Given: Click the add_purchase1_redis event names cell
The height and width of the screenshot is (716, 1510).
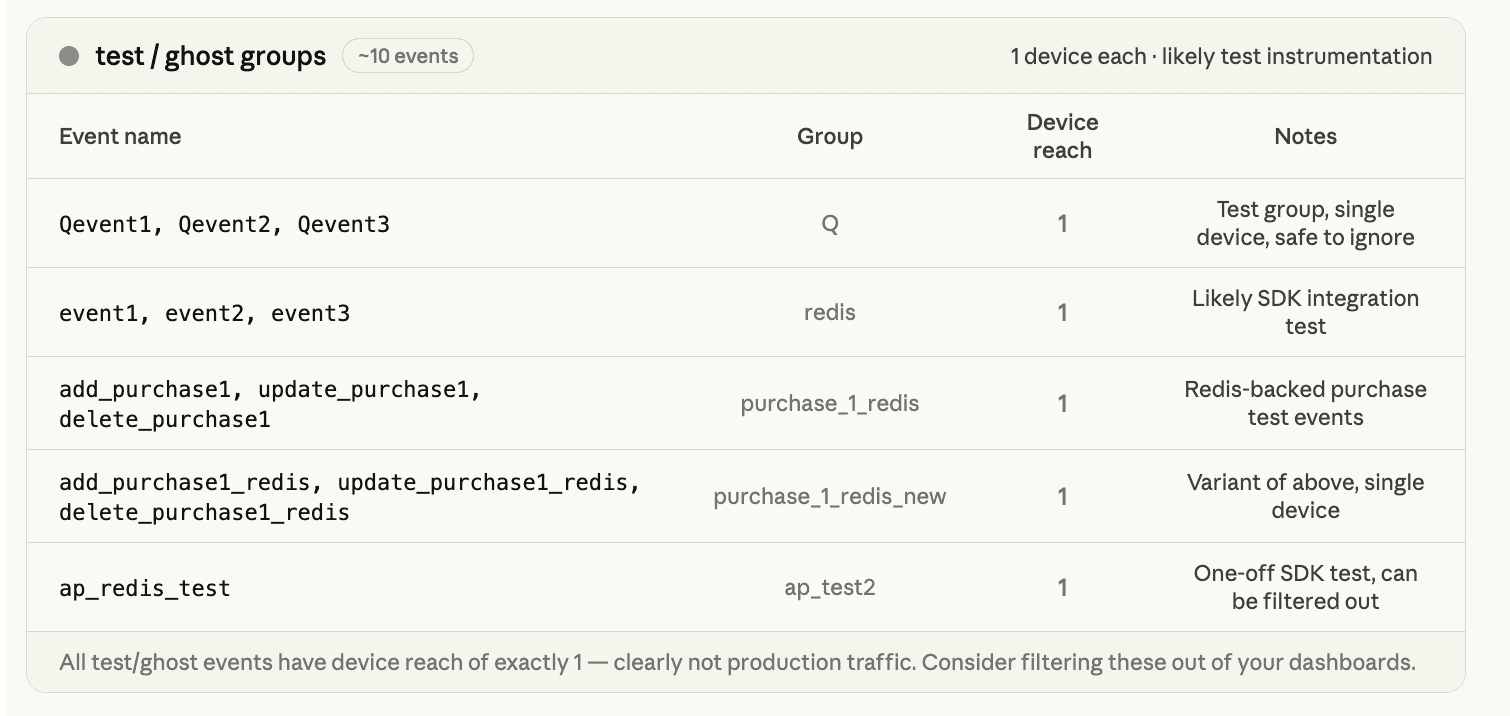Looking at the screenshot, I should (x=349, y=497).
